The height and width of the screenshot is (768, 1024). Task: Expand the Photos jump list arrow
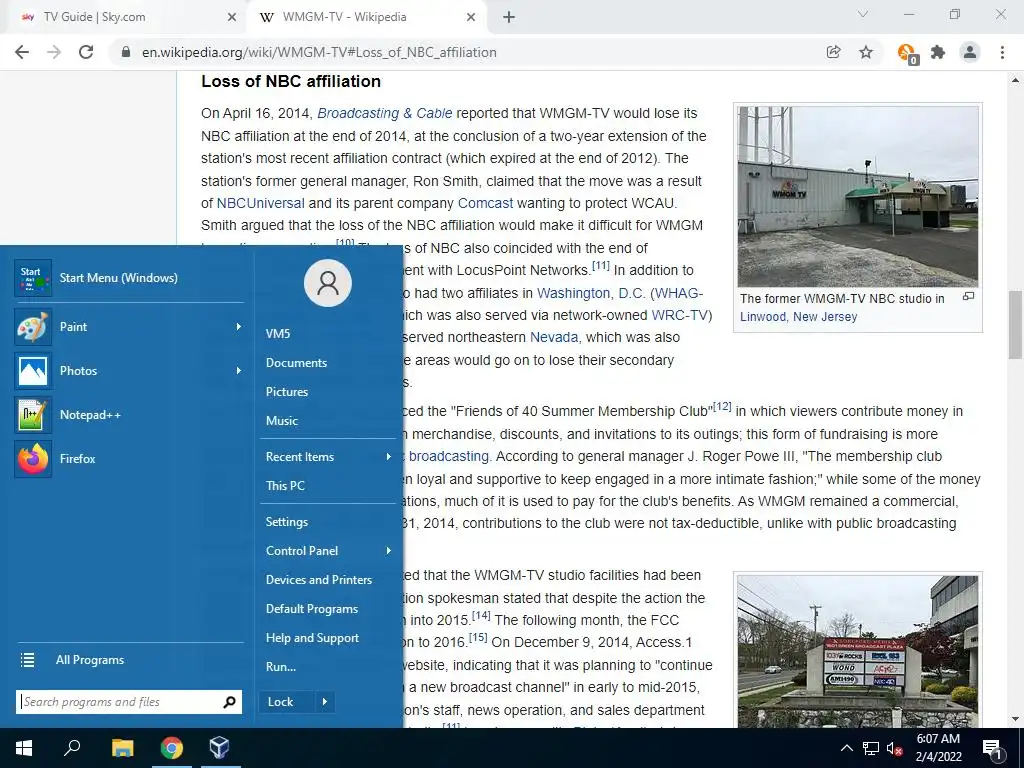coord(238,370)
